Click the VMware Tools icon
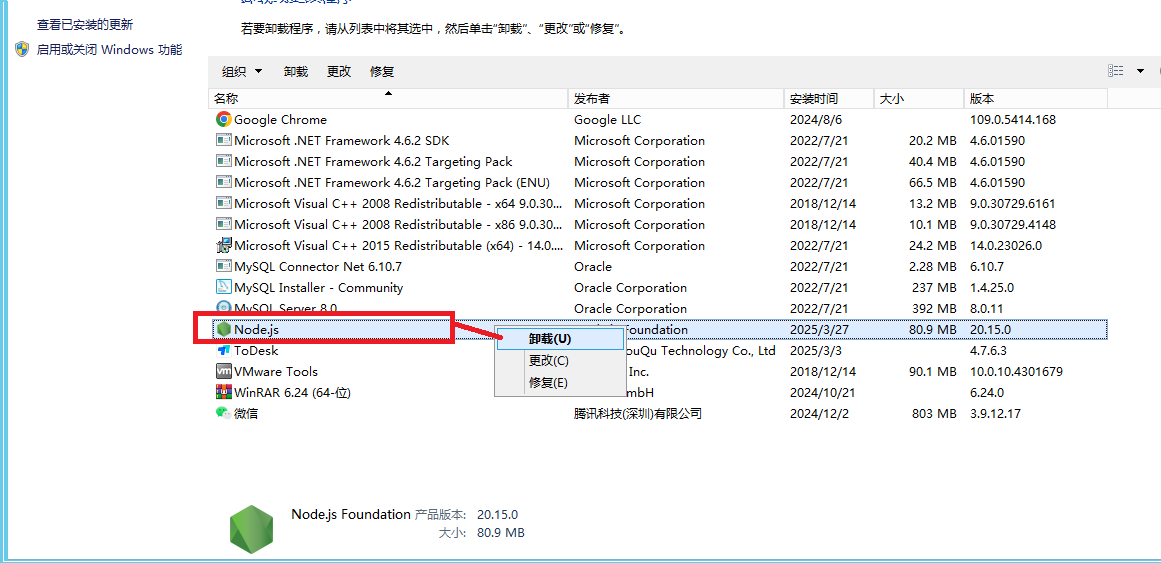This screenshot has width=1161, height=563. point(224,371)
